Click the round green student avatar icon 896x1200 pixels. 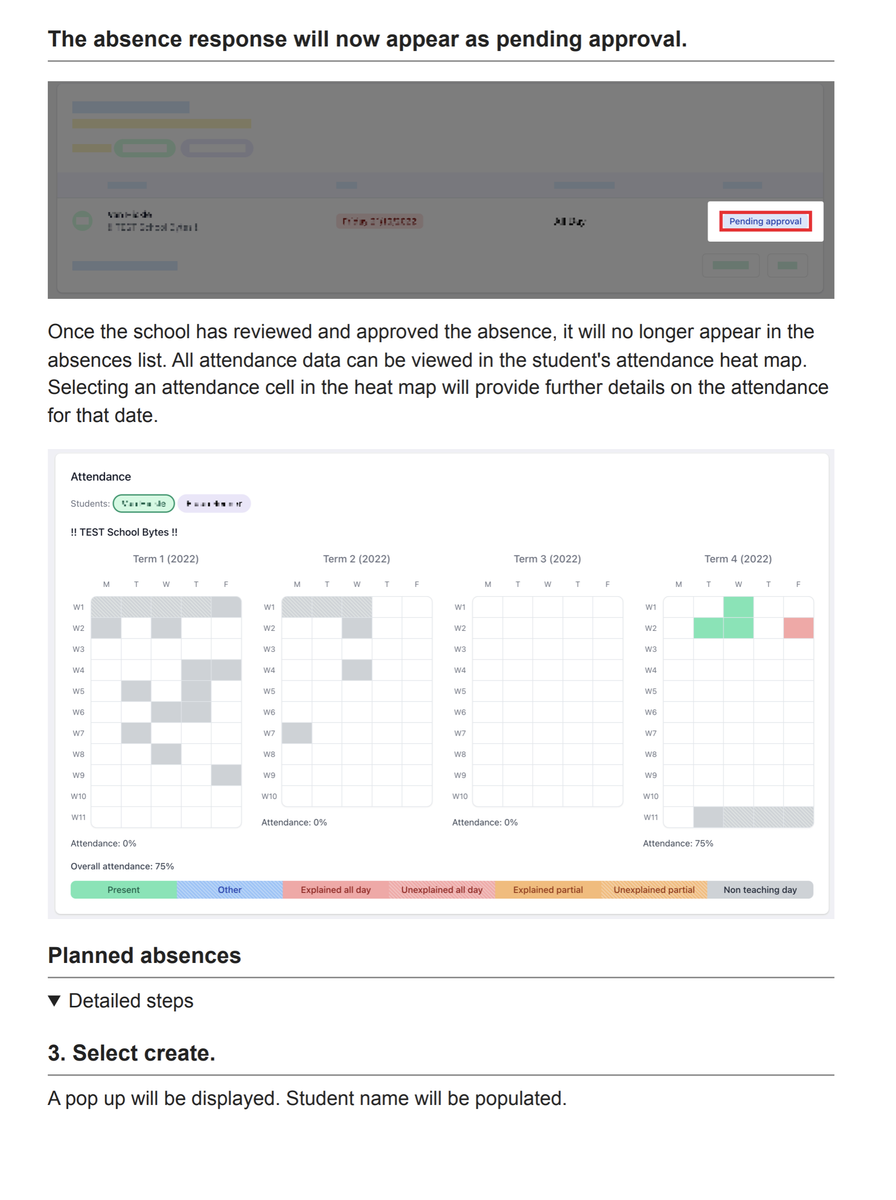[83, 221]
